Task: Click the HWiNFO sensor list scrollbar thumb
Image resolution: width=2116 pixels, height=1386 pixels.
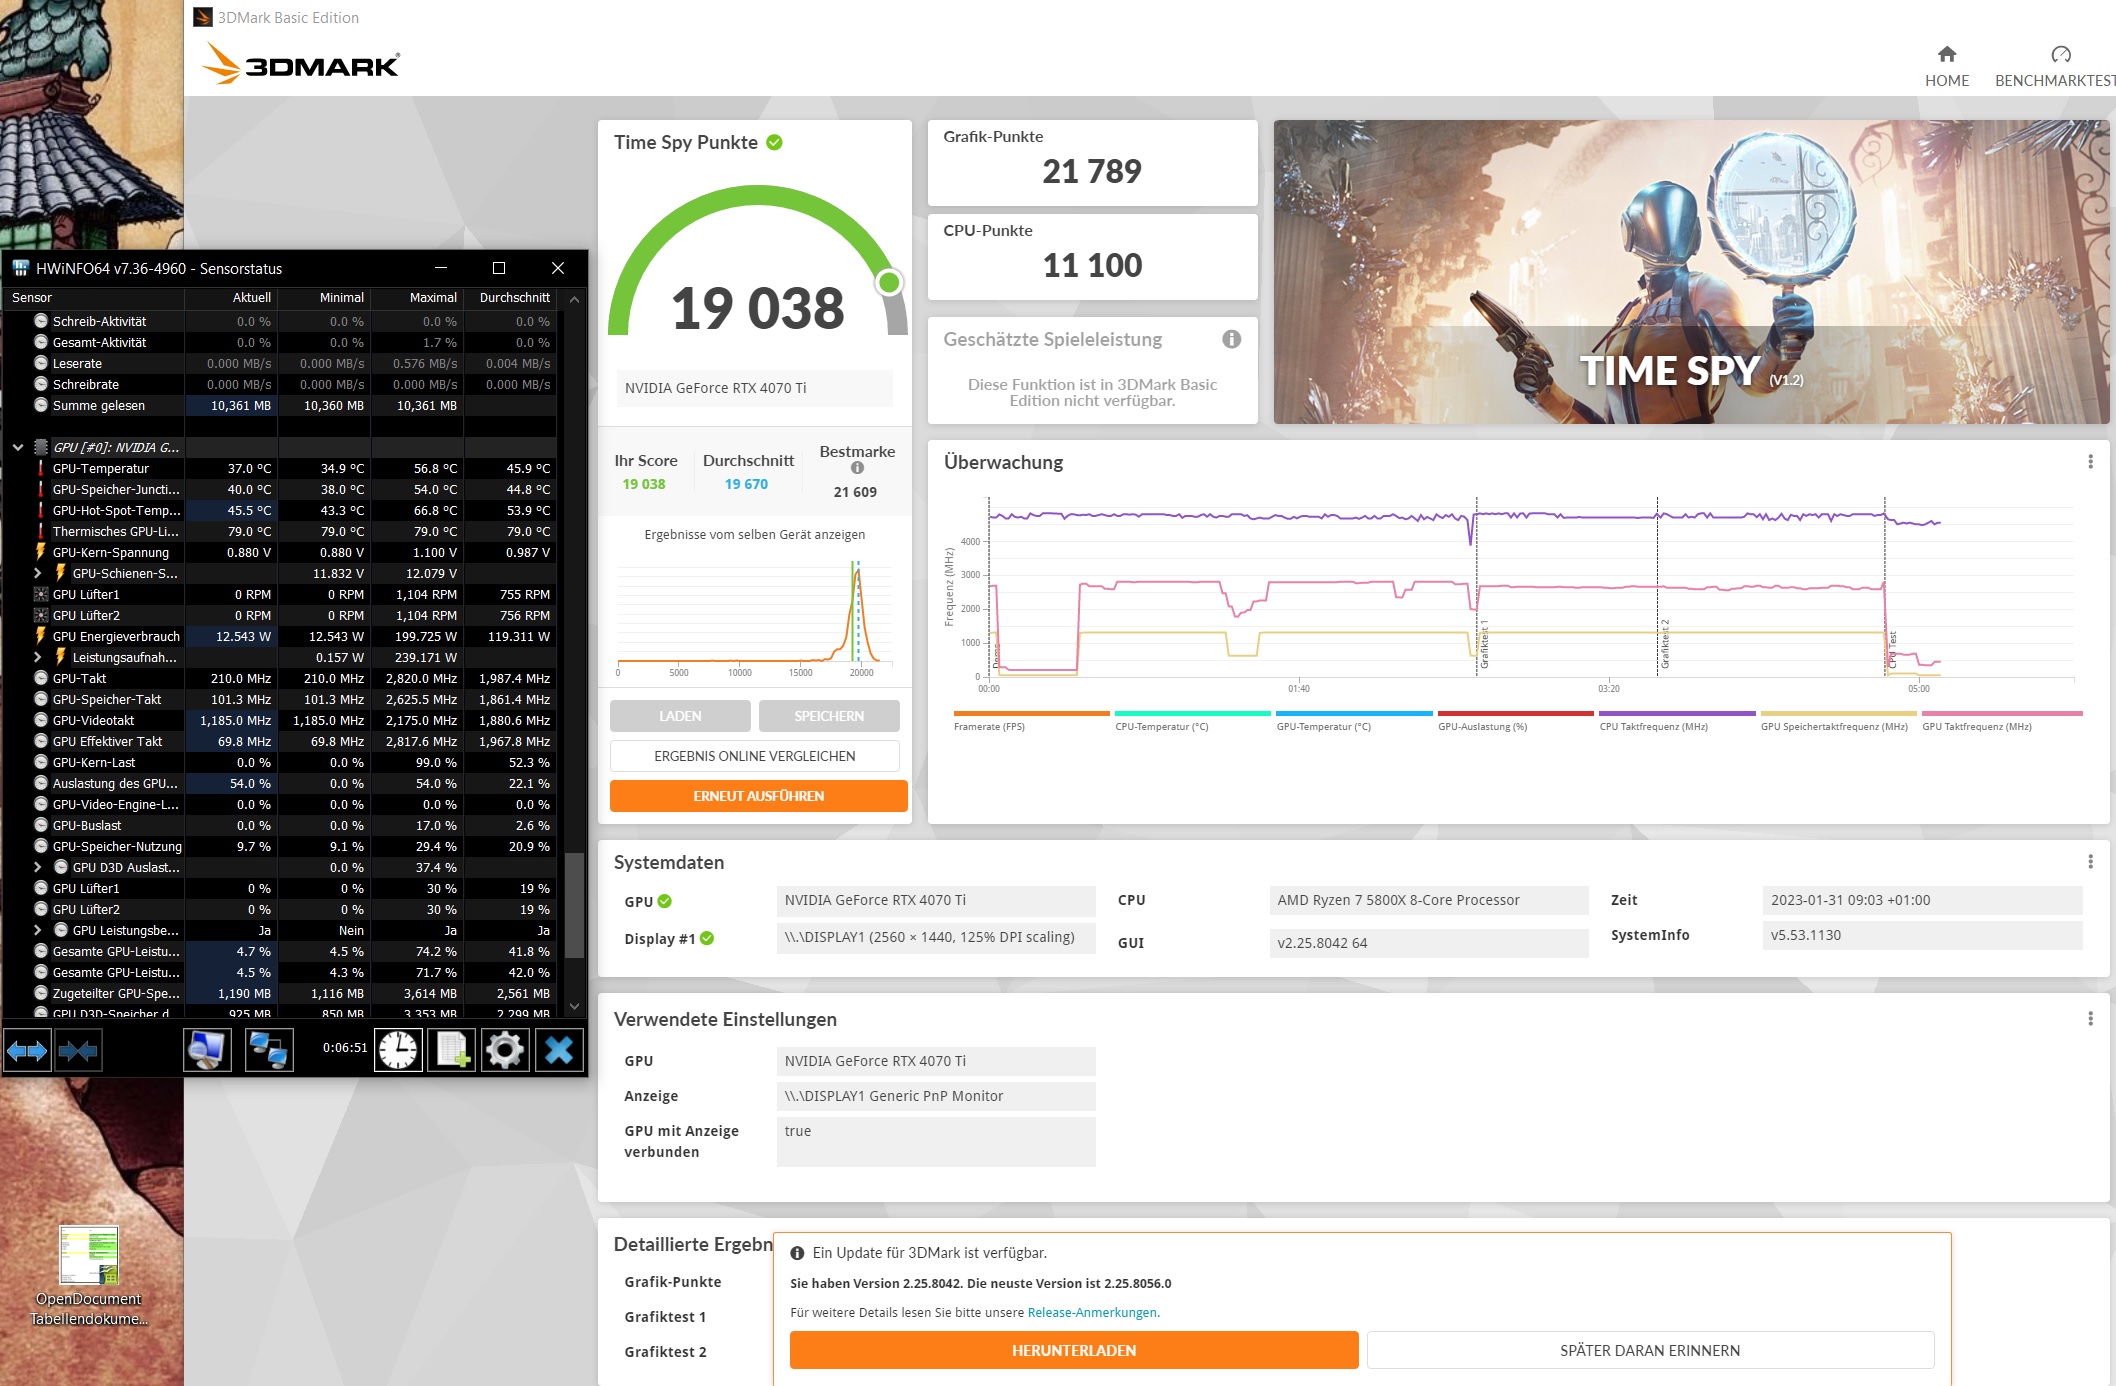Action: coord(574,905)
